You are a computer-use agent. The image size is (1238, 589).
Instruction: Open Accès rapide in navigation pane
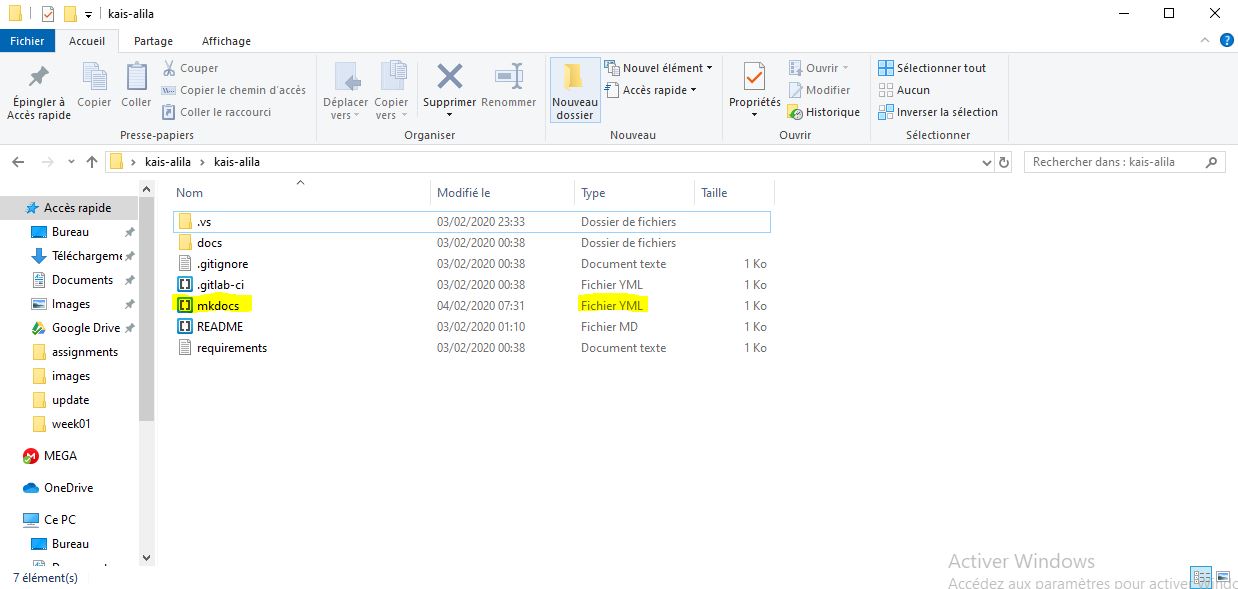pos(70,208)
